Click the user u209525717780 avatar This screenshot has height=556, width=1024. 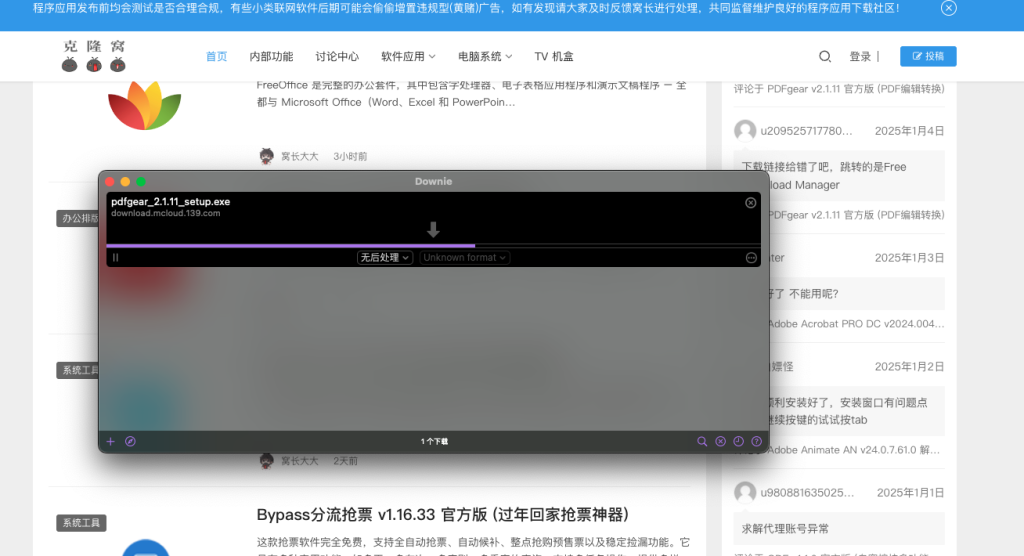click(744, 131)
